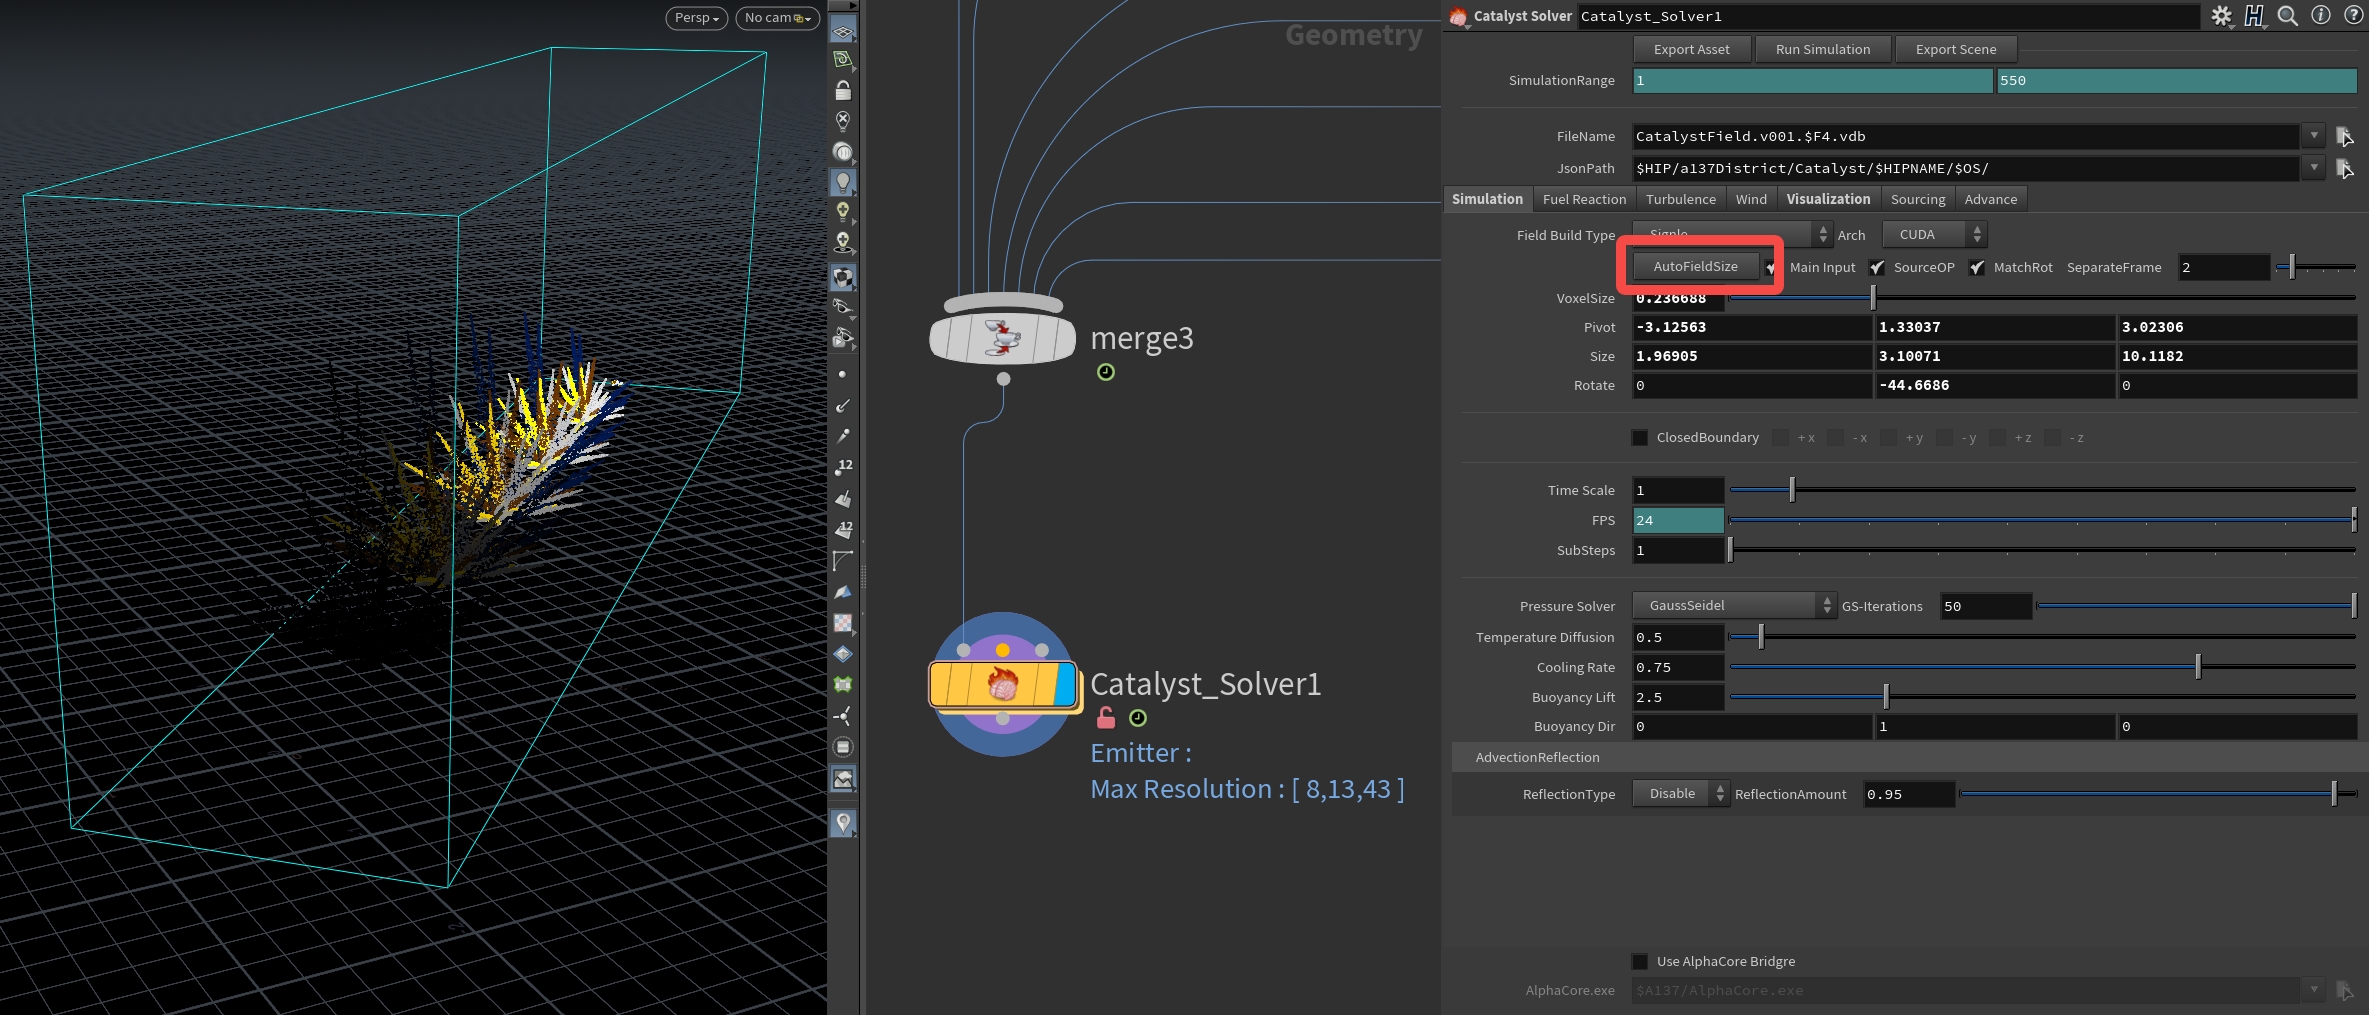Viewport: 2369px width, 1015px height.
Task: Click the pin icon below the viewport toolbar
Action: click(843, 823)
